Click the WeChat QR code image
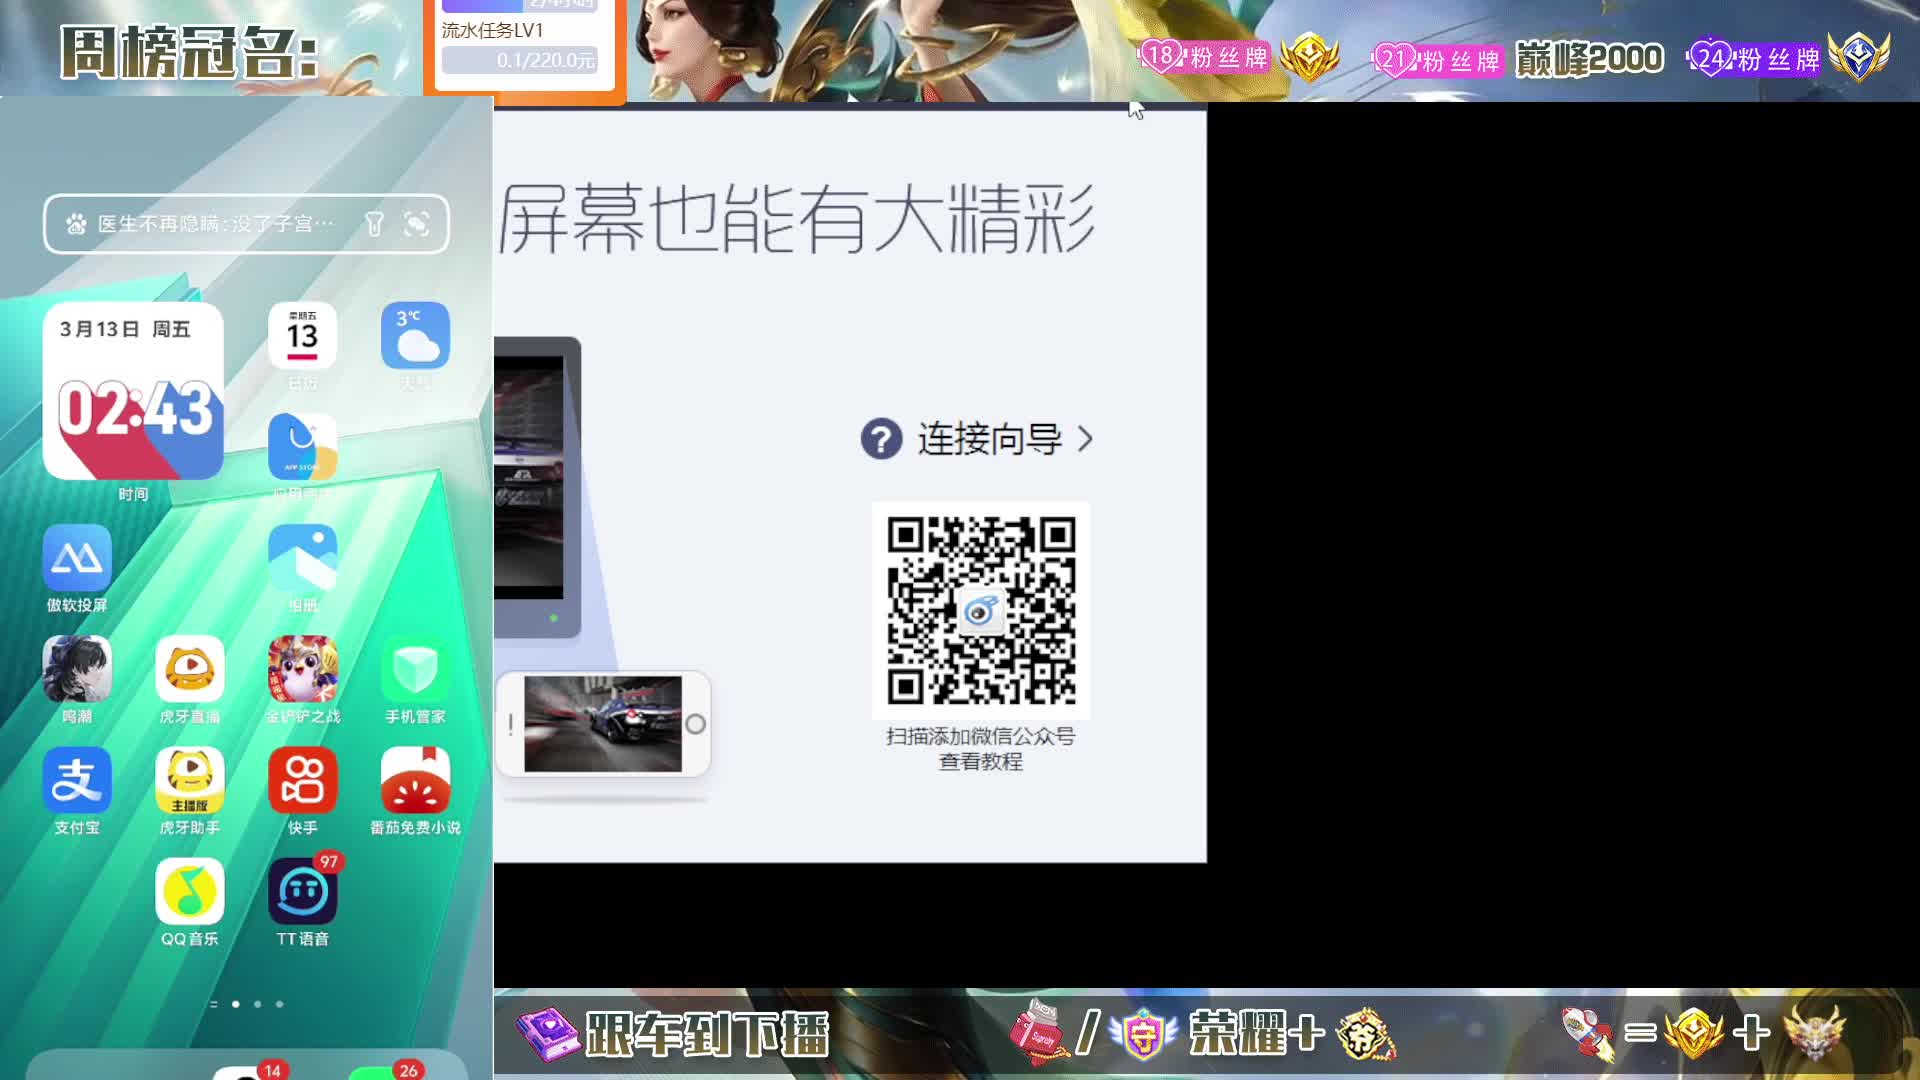Screen dimensions: 1920x1080 [x=981, y=610]
